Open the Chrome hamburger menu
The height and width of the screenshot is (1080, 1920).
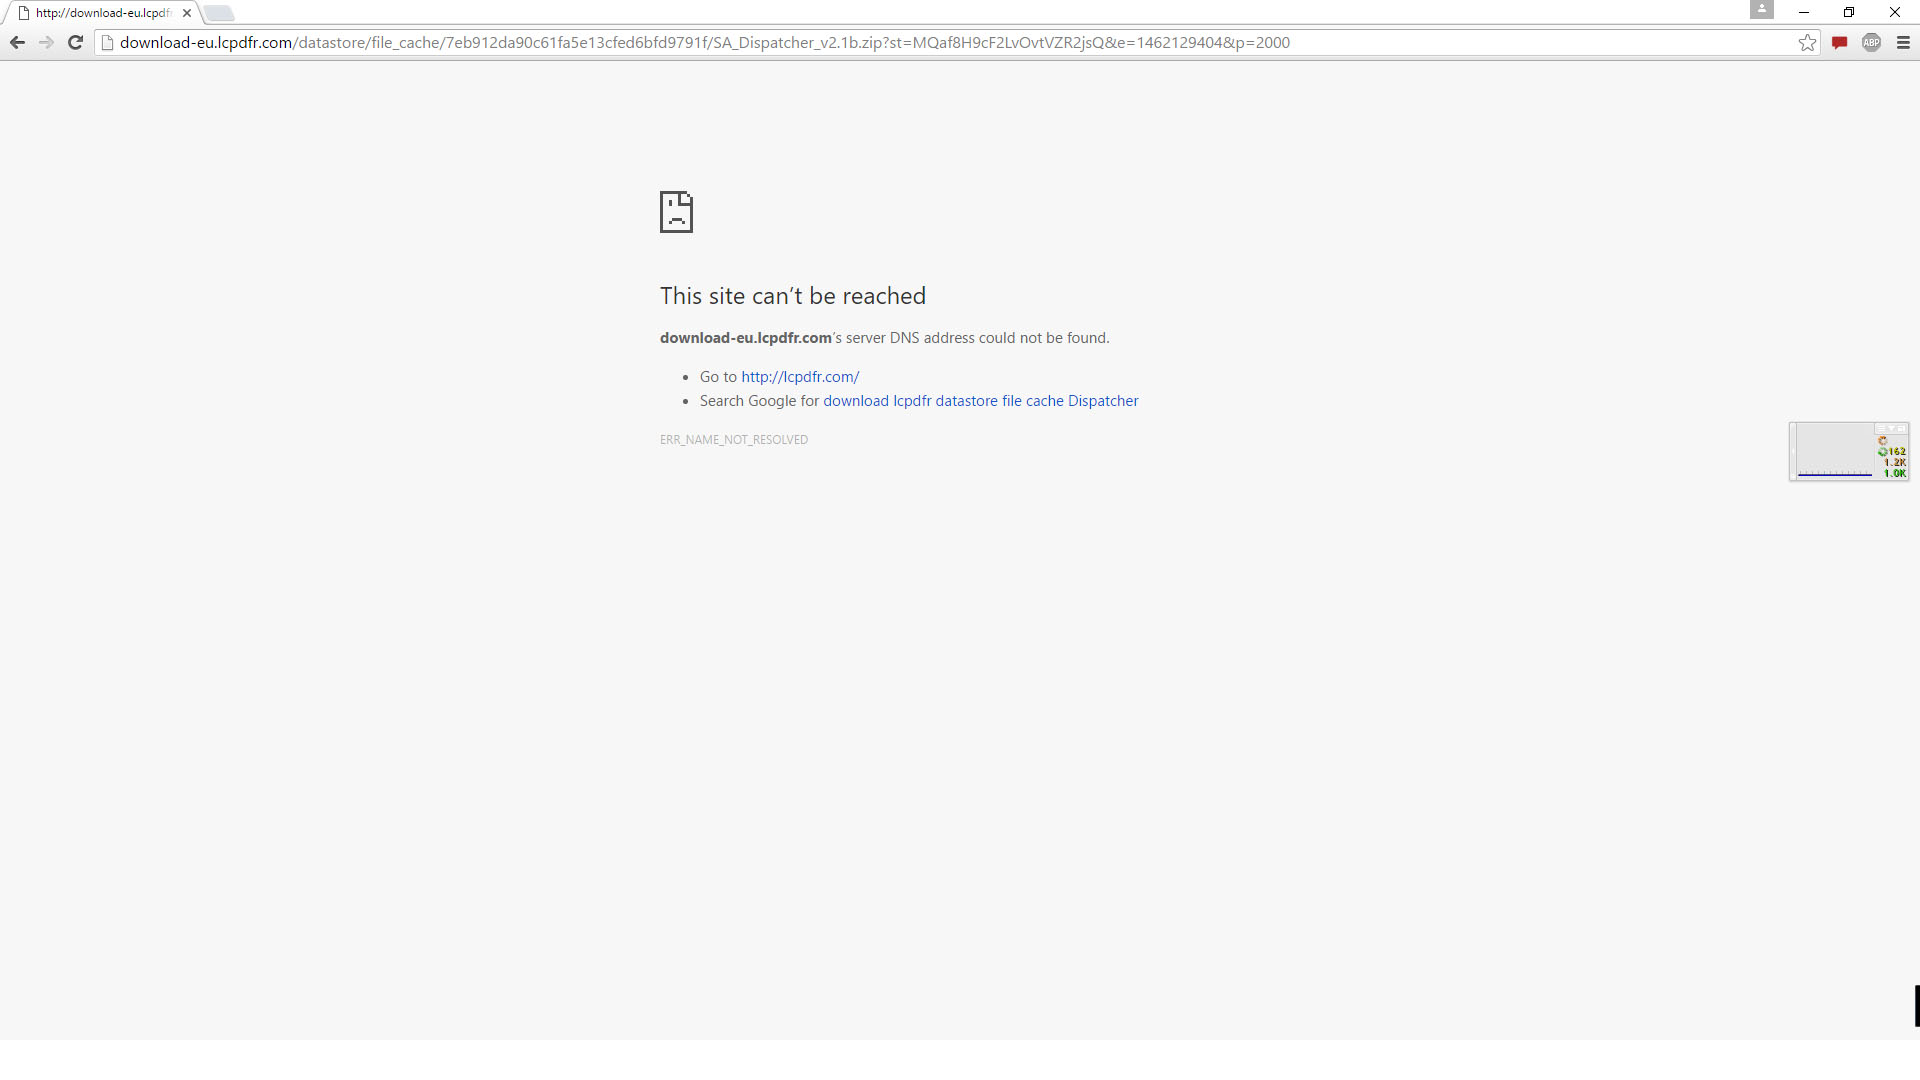[x=1903, y=42]
